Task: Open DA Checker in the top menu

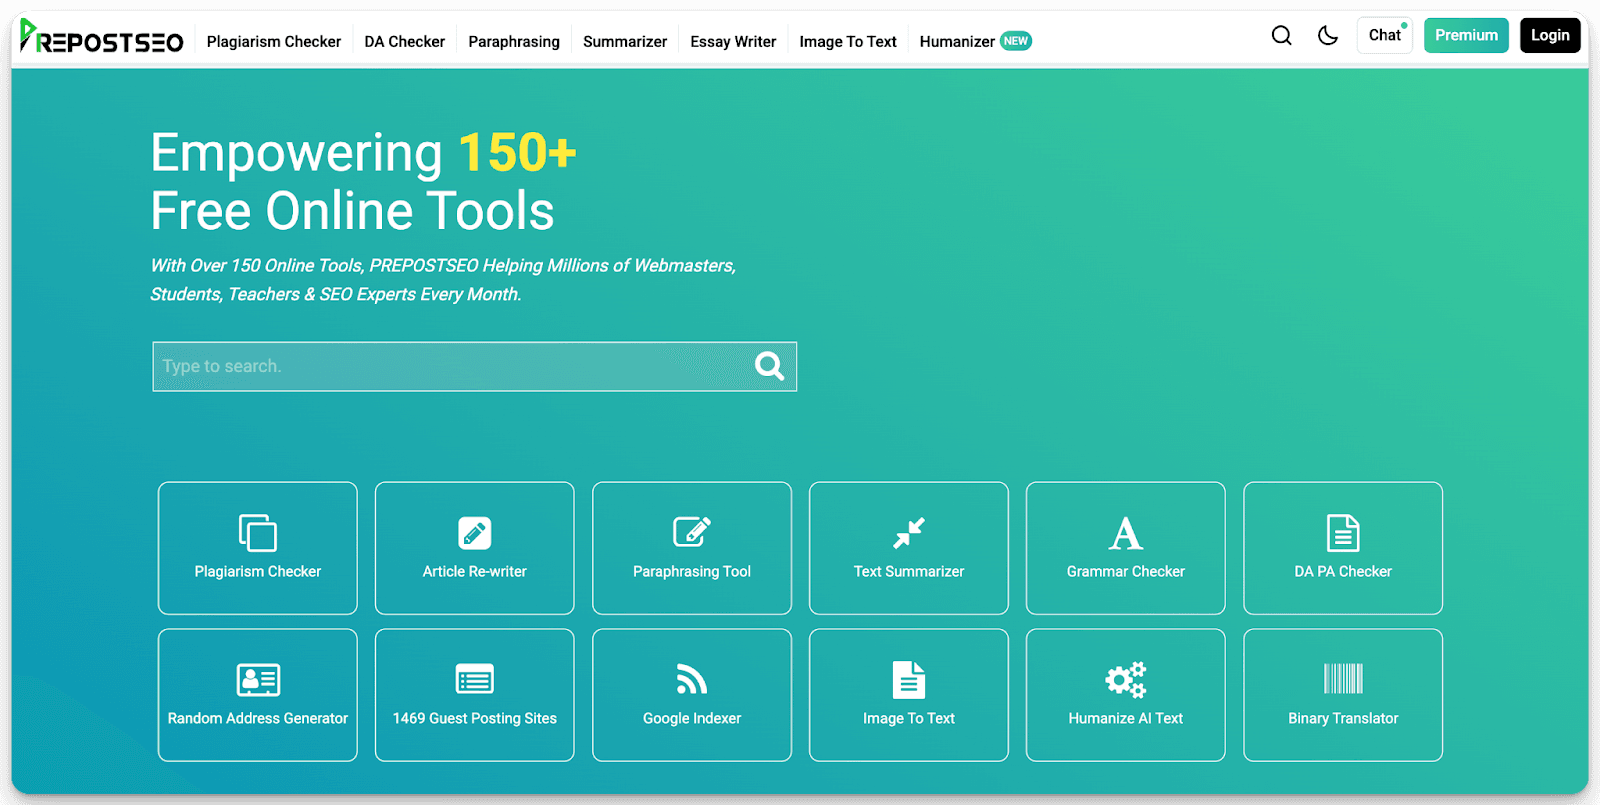Action: pos(405,41)
